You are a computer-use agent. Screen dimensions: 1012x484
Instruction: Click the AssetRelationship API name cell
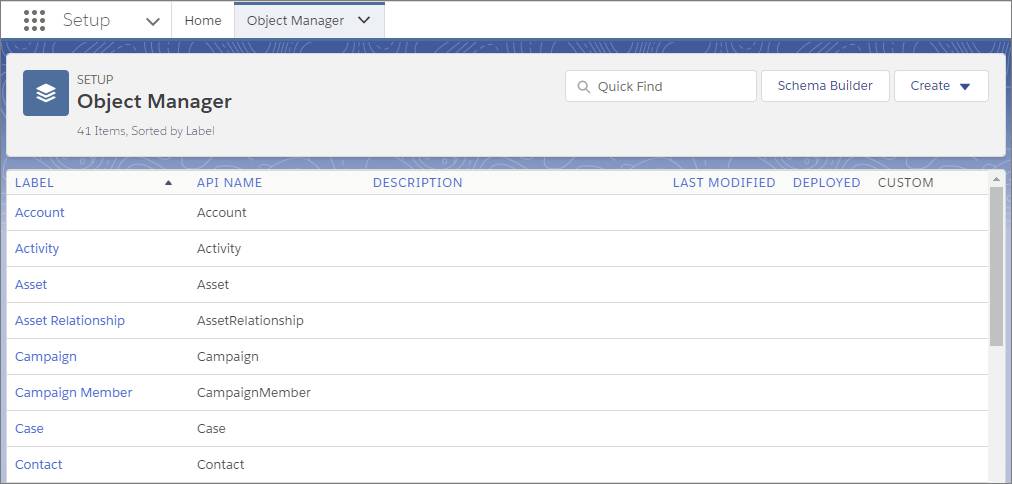(250, 321)
